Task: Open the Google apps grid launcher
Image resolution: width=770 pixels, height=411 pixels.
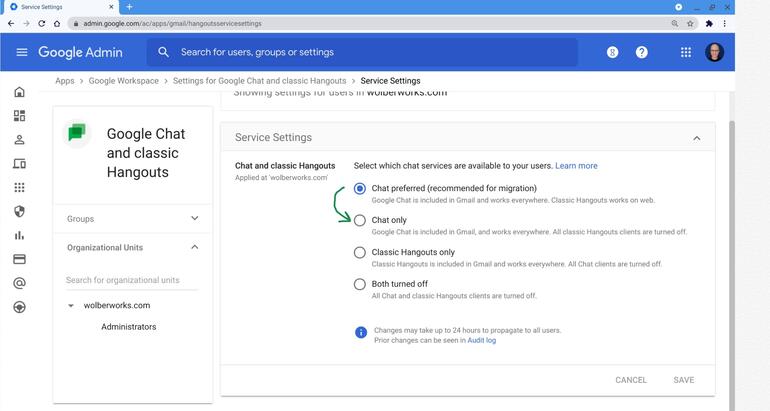Action: 686,52
